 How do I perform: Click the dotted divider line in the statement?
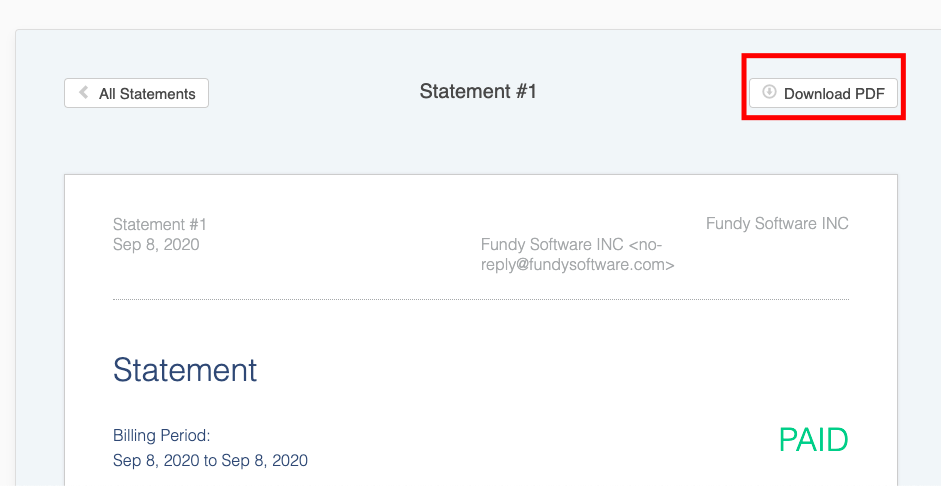pyautogui.click(x=481, y=299)
